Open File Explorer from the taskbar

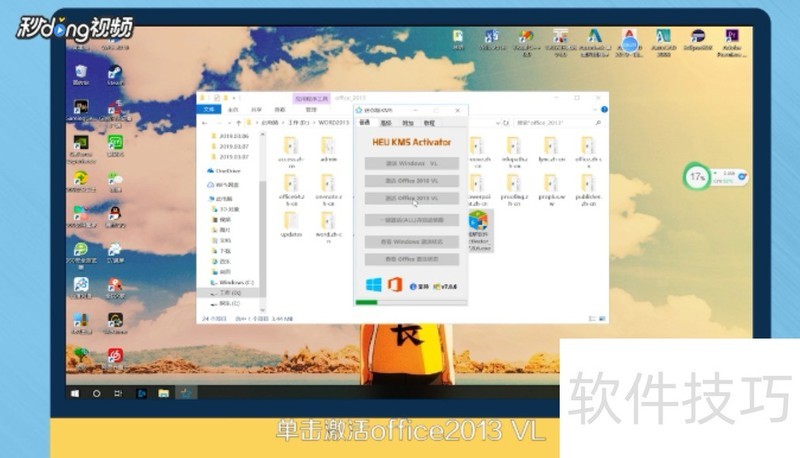tap(163, 393)
